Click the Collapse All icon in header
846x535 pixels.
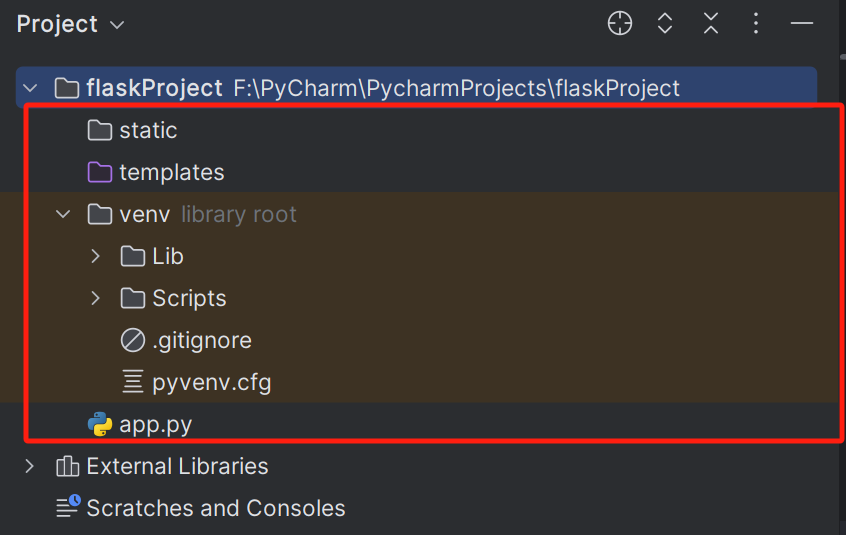711,24
